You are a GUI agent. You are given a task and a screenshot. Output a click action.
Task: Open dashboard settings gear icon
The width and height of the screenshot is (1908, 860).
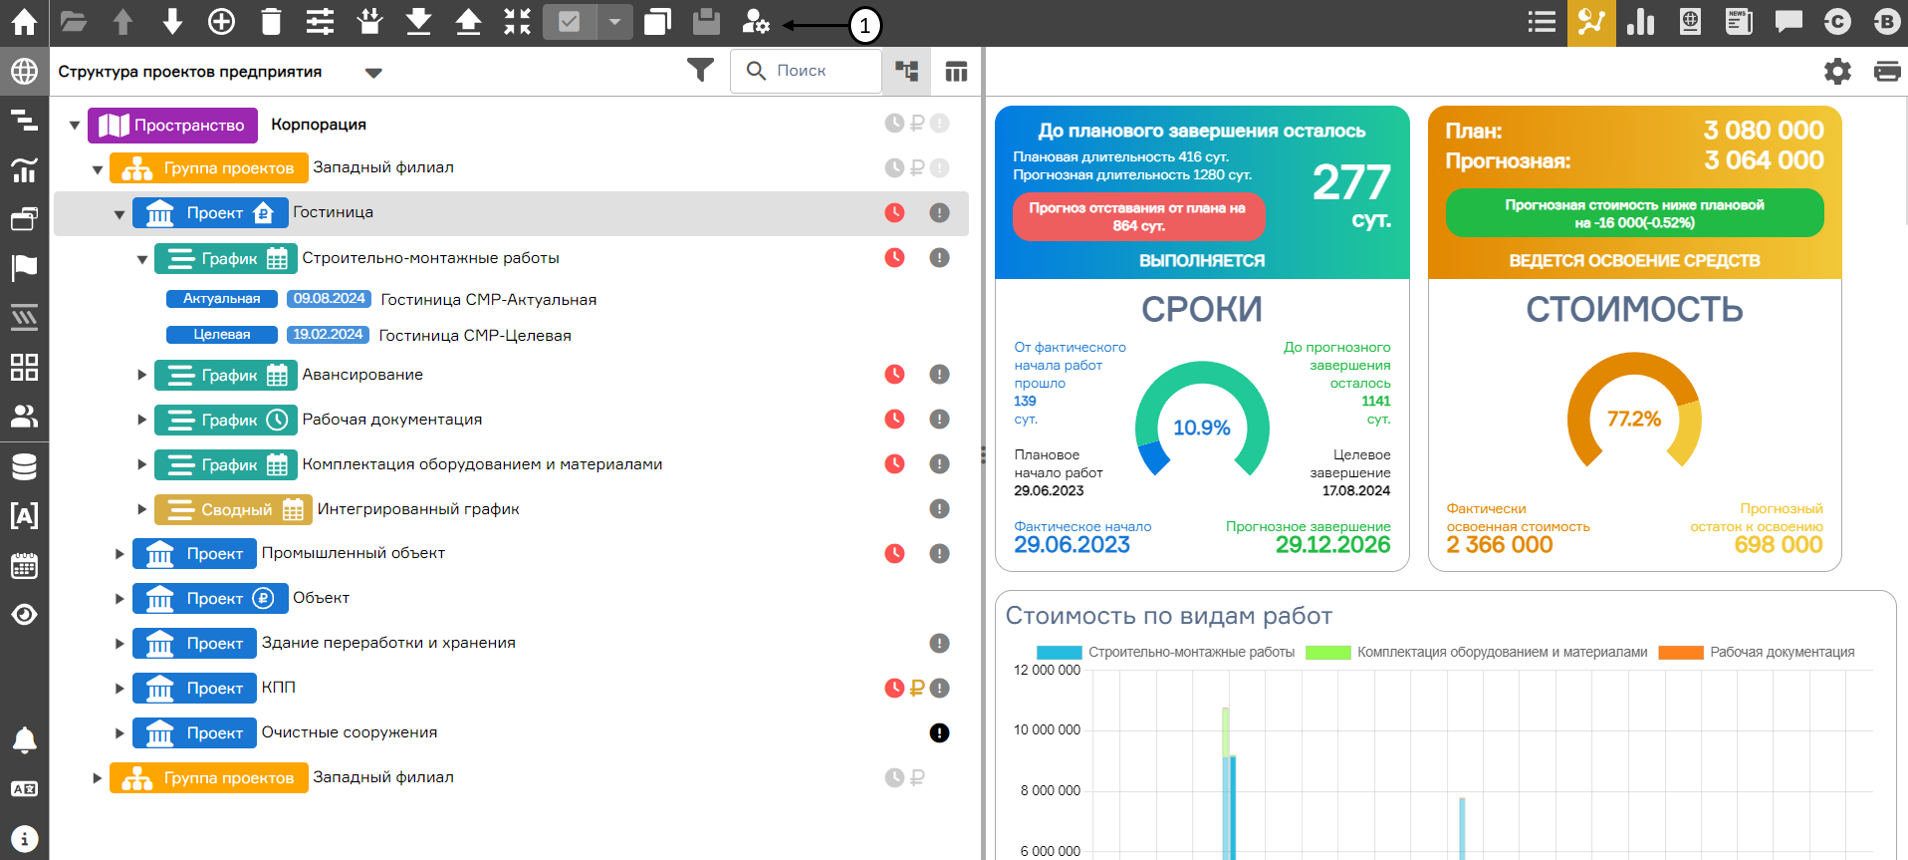(1838, 71)
